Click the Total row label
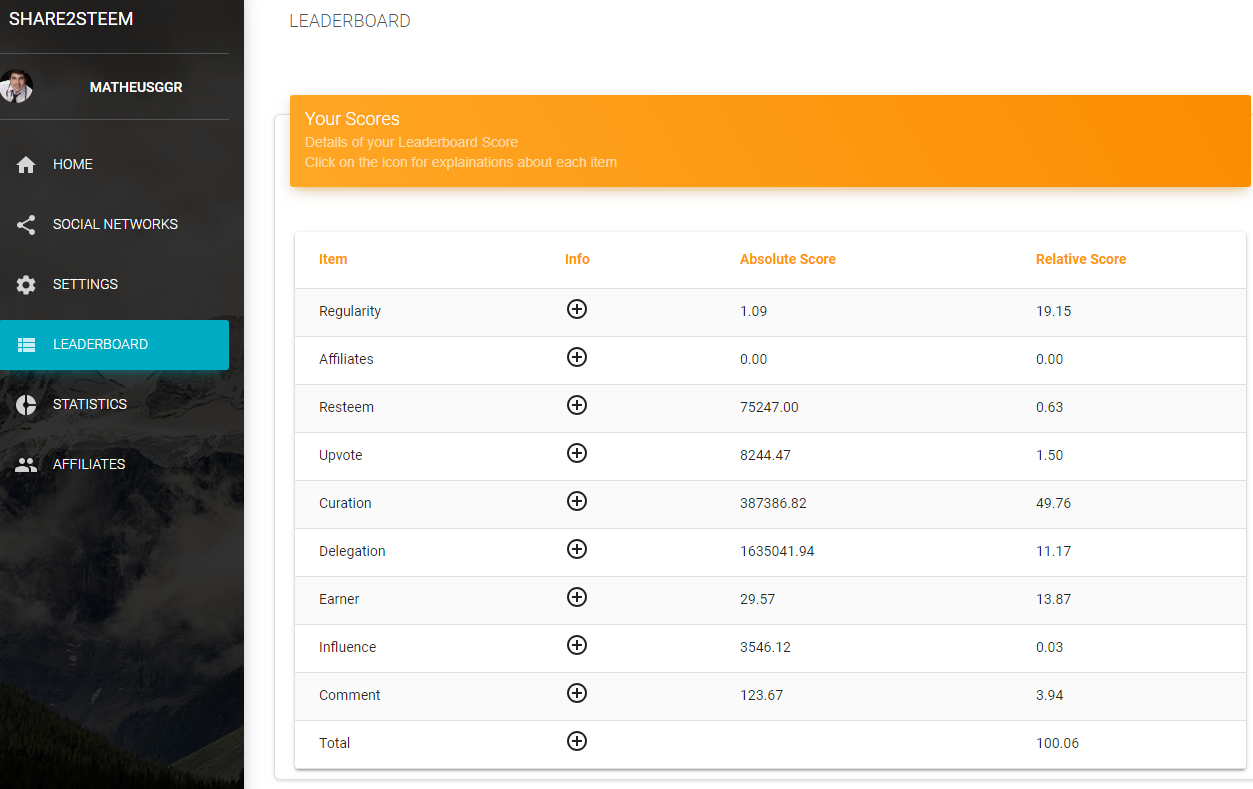The width and height of the screenshot is (1253, 789). 335,743
